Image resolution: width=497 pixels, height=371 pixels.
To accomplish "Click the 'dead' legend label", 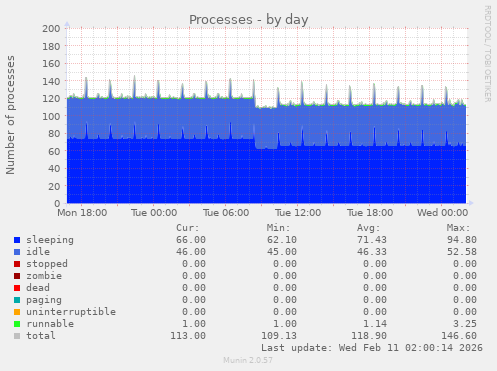I will coord(38,288).
